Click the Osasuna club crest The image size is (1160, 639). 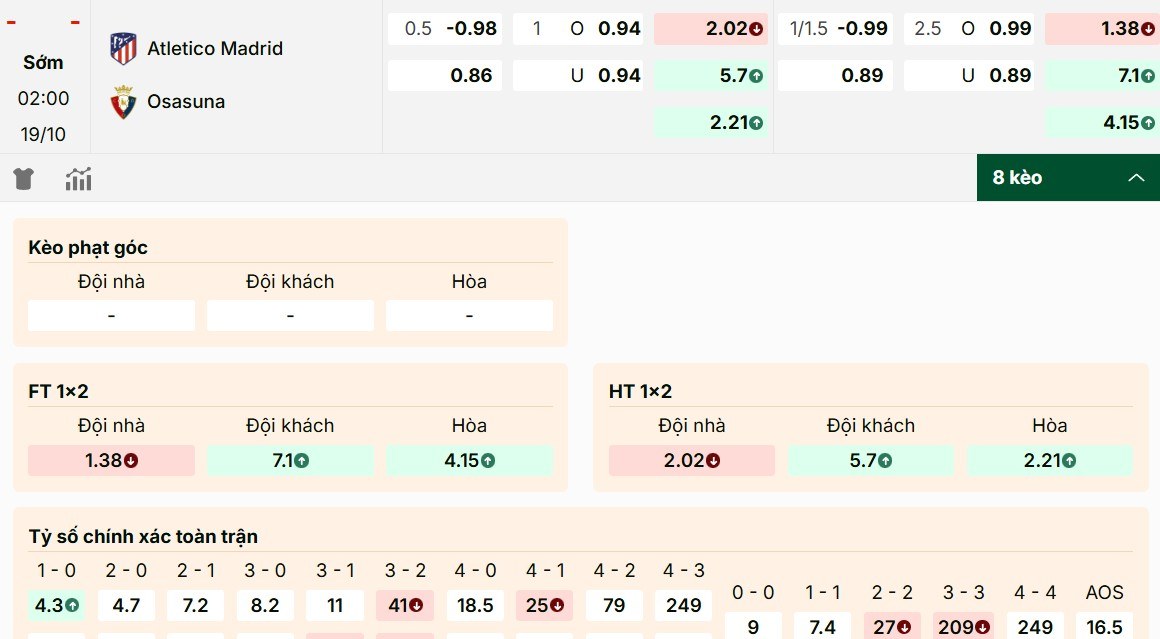click(x=121, y=101)
